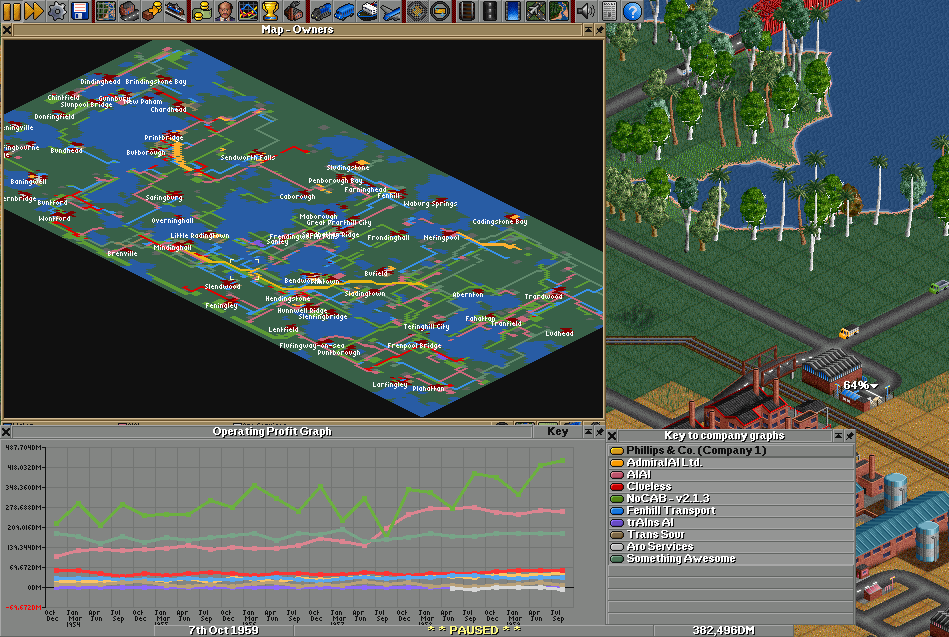Click Larfingley town on map
The height and width of the screenshot is (637, 949).
[x=389, y=385]
